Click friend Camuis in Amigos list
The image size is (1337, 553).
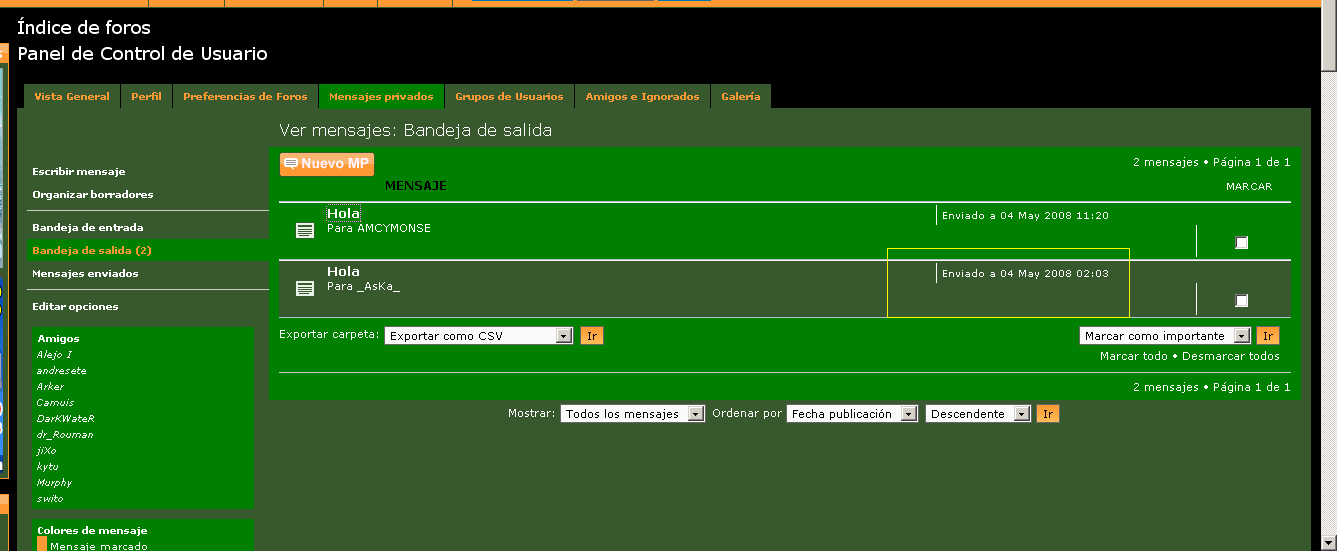click(53, 403)
